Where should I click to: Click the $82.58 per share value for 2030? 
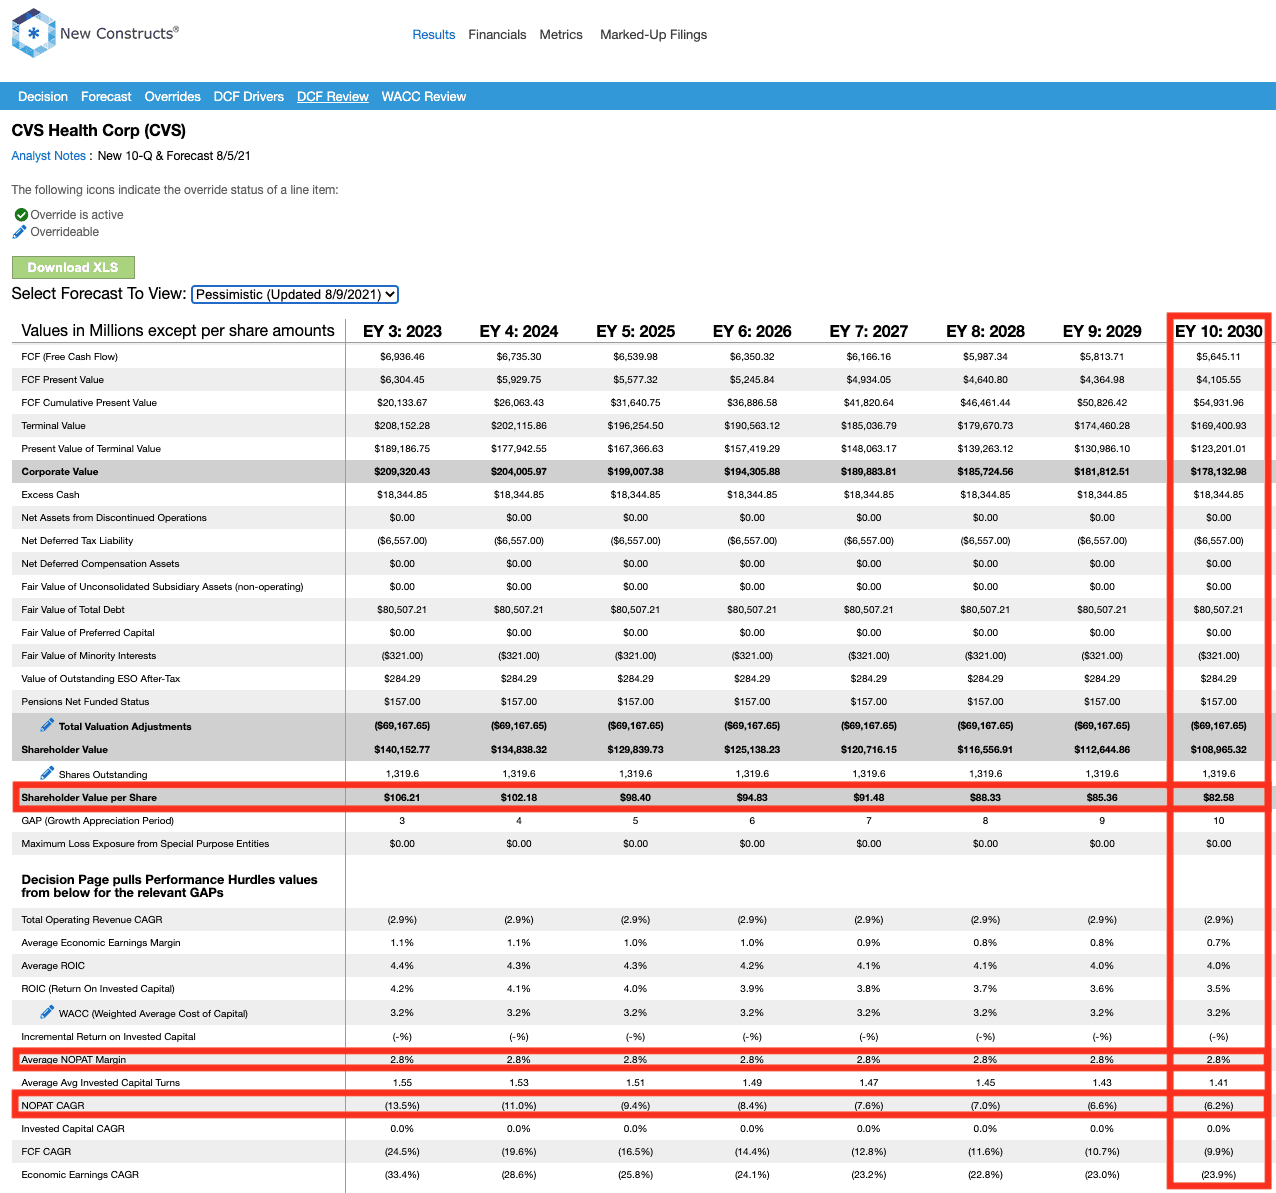[x=1219, y=798]
